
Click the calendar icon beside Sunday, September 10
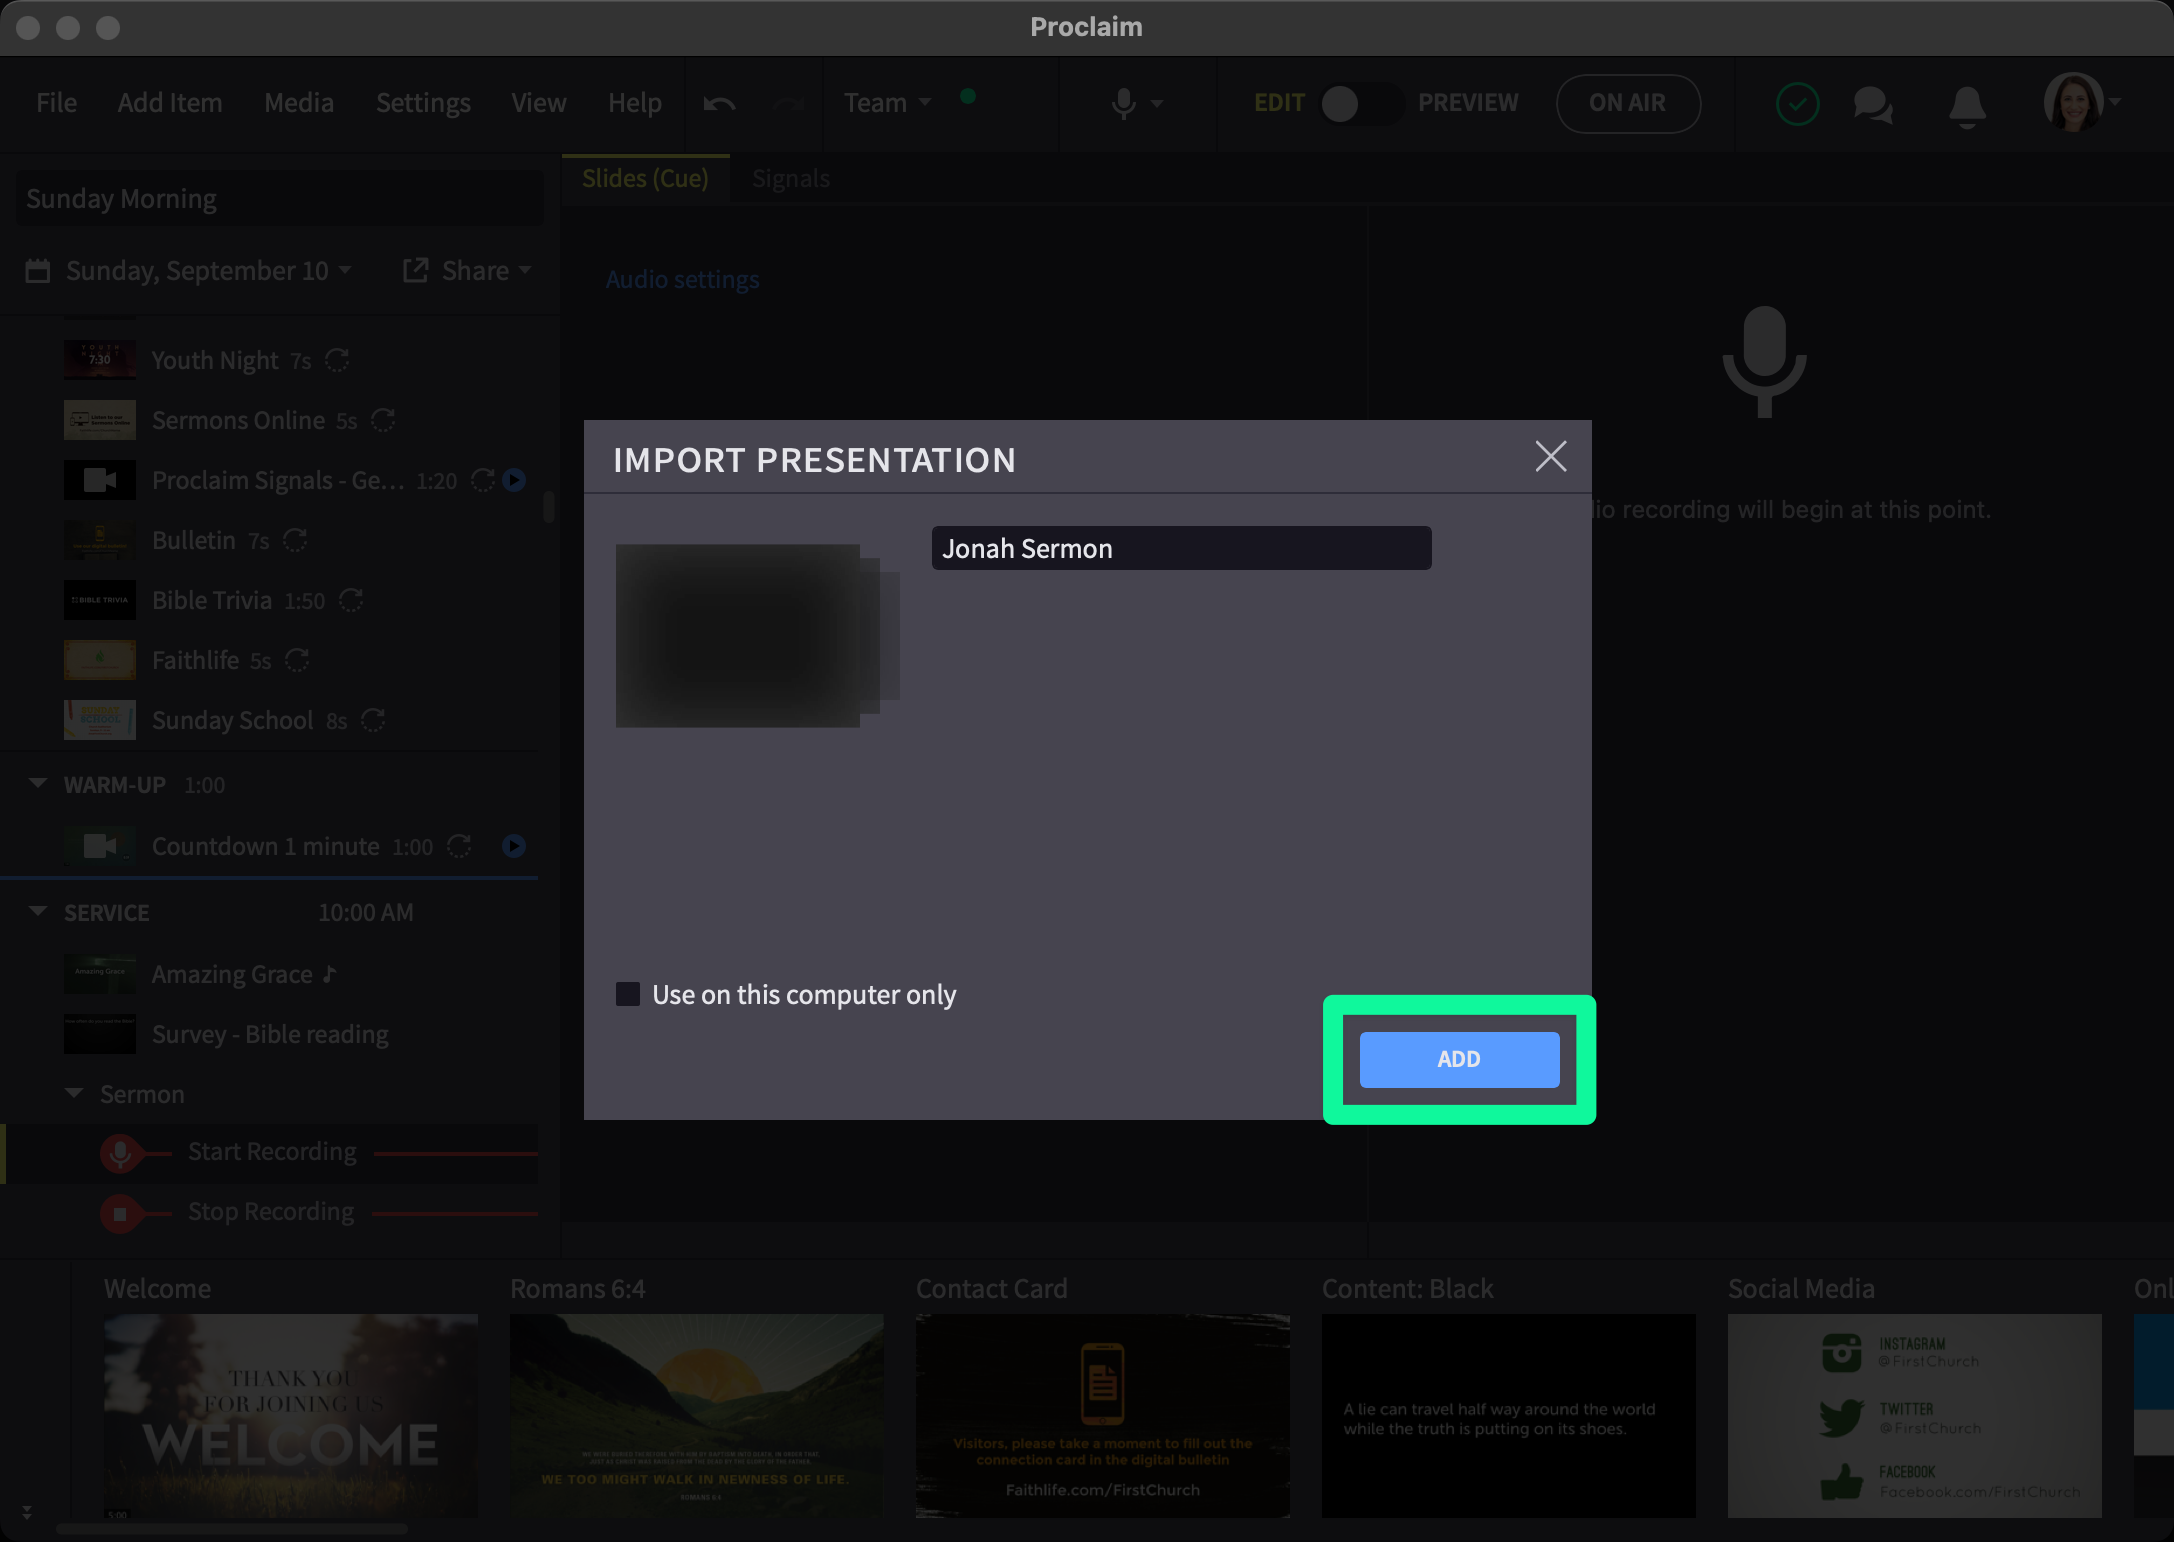pos(38,271)
